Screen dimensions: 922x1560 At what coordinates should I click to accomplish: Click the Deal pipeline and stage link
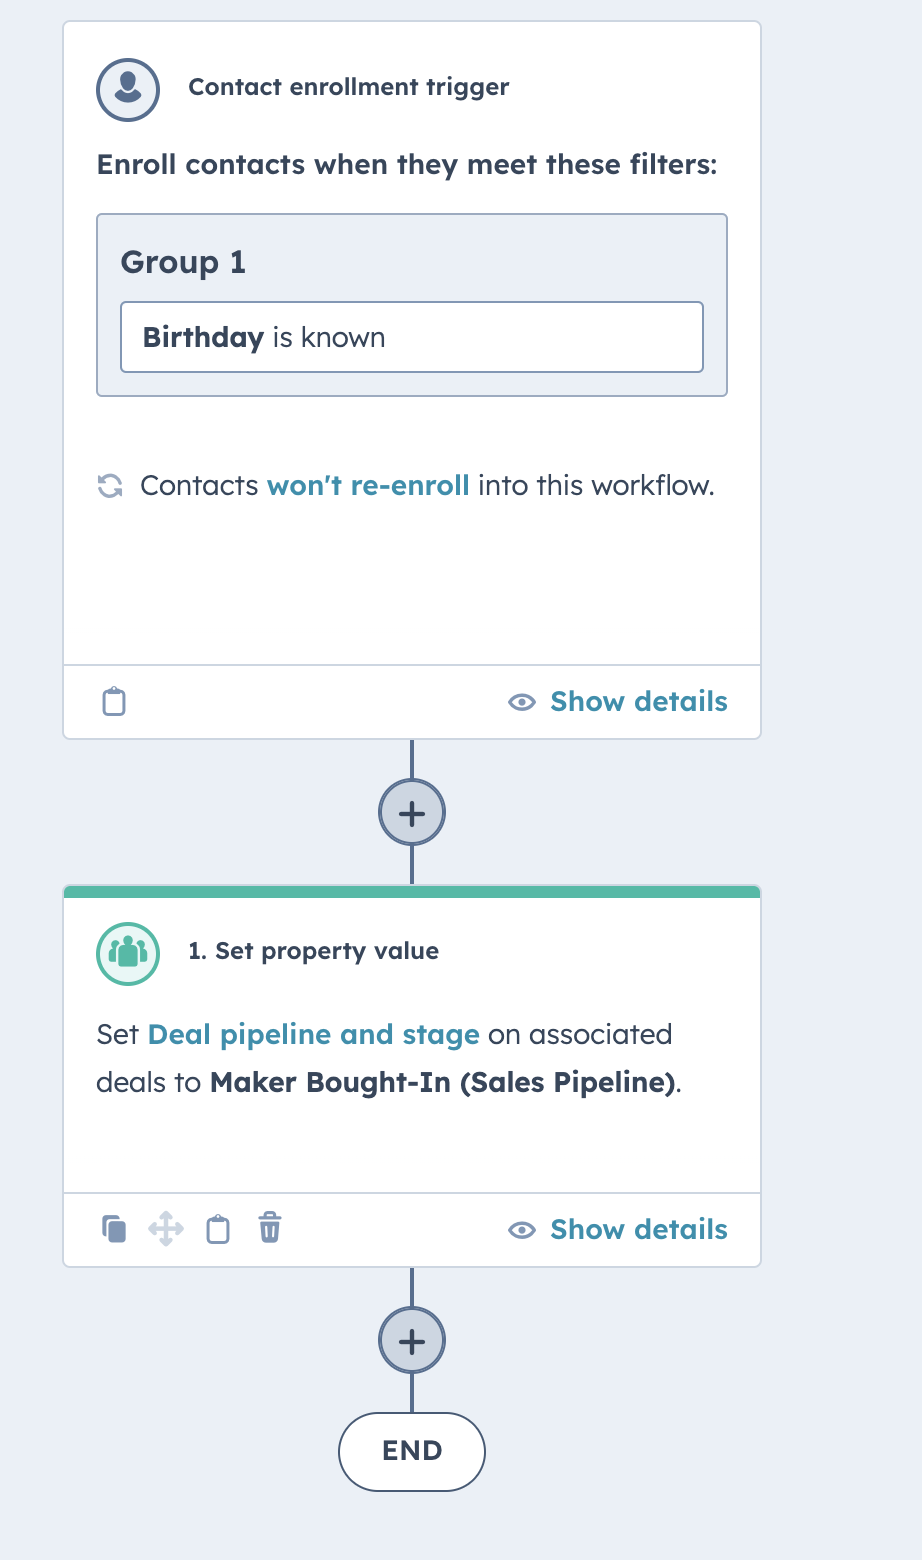coord(313,1034)
